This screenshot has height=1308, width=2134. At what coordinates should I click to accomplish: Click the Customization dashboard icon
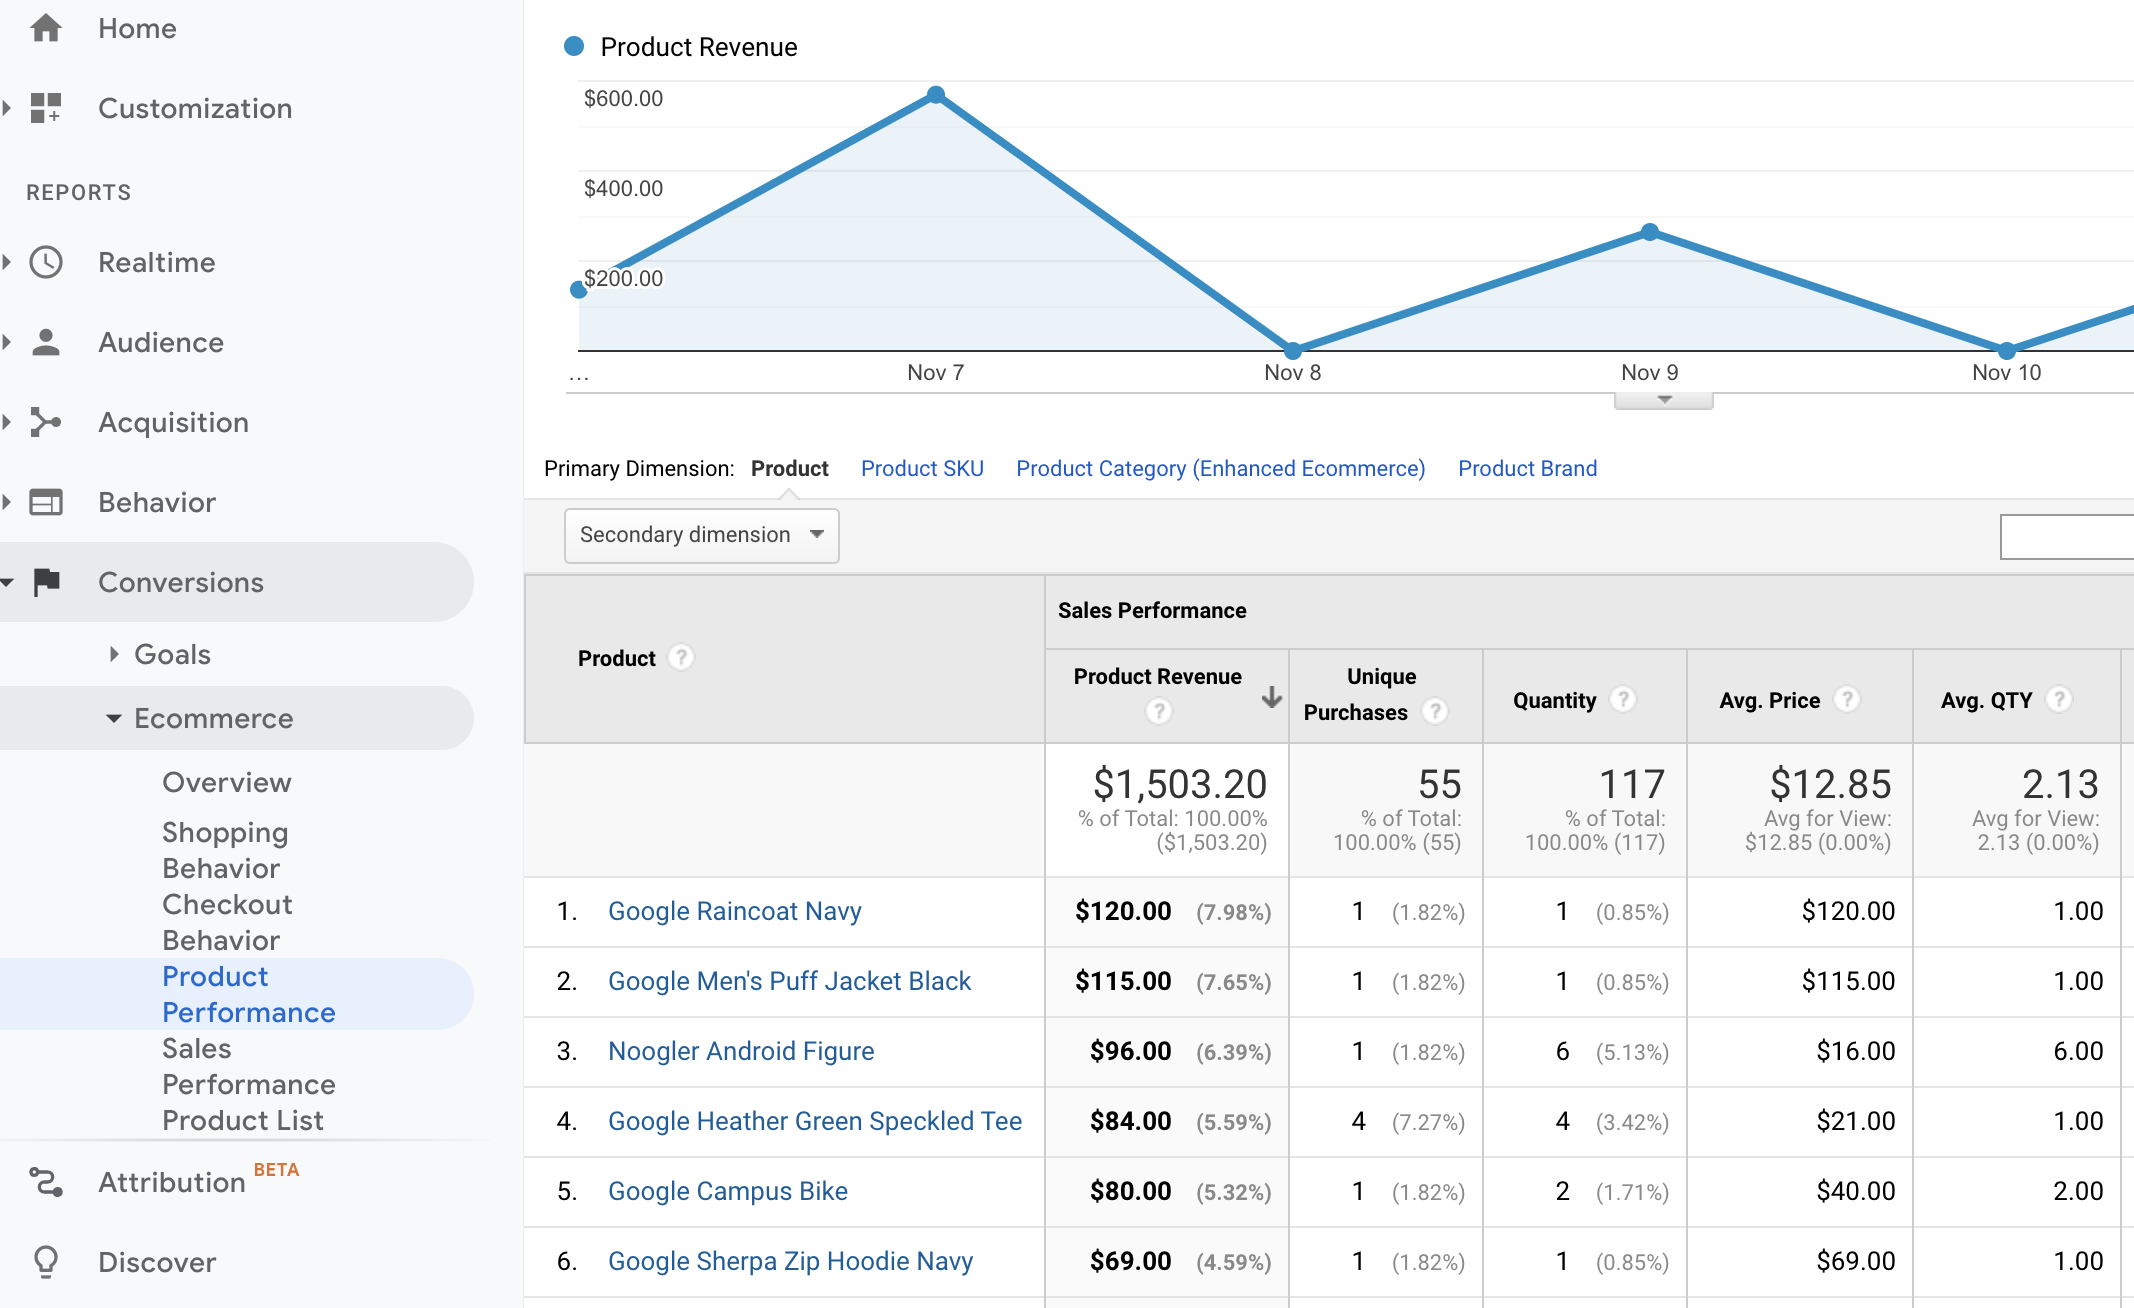46,108
